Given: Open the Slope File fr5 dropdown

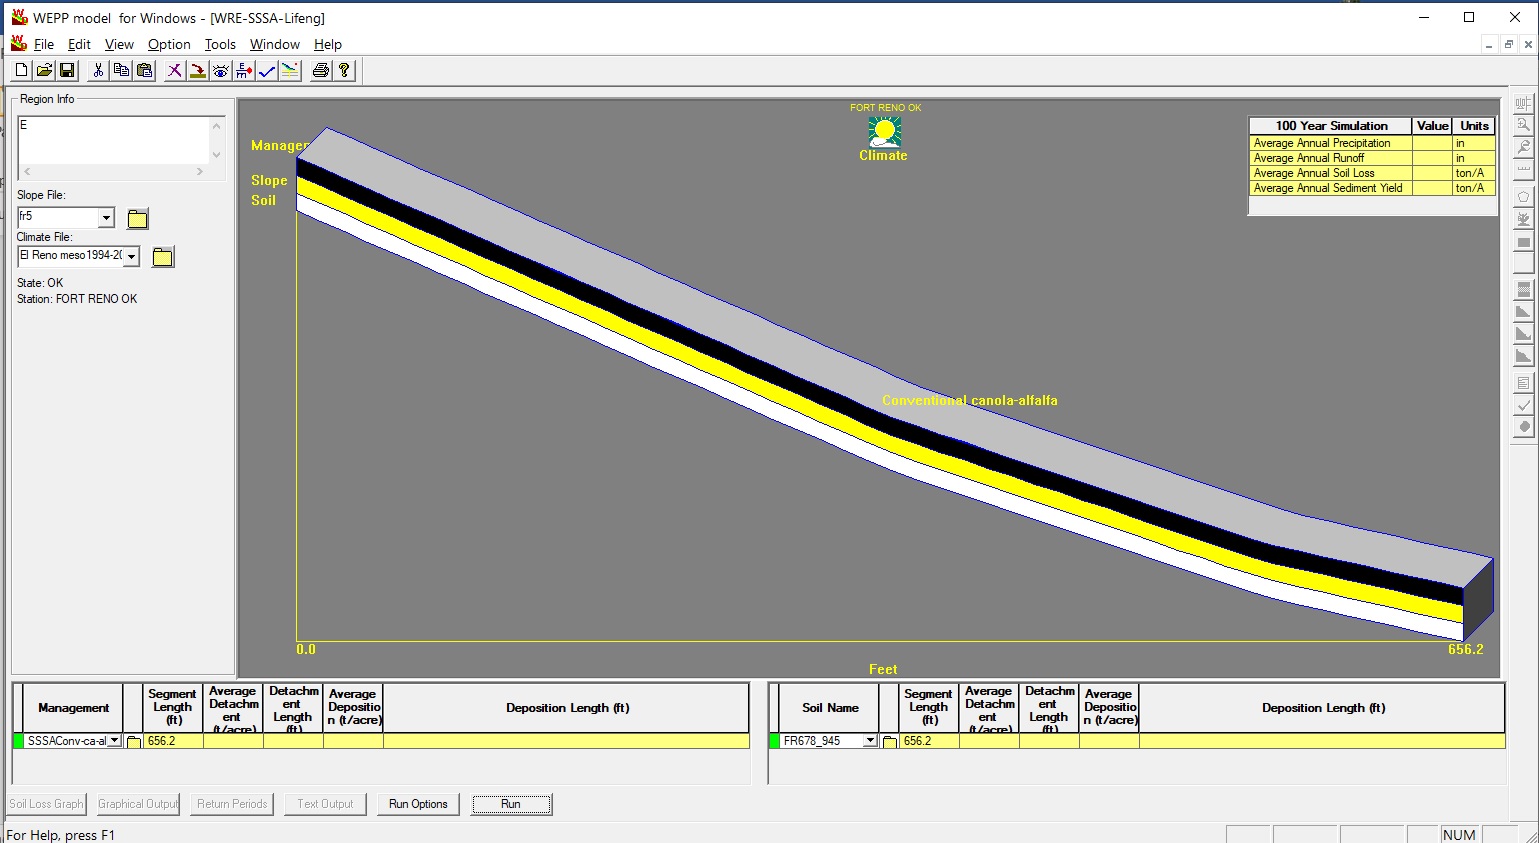Looking at the screenshot, I should 106,218.
